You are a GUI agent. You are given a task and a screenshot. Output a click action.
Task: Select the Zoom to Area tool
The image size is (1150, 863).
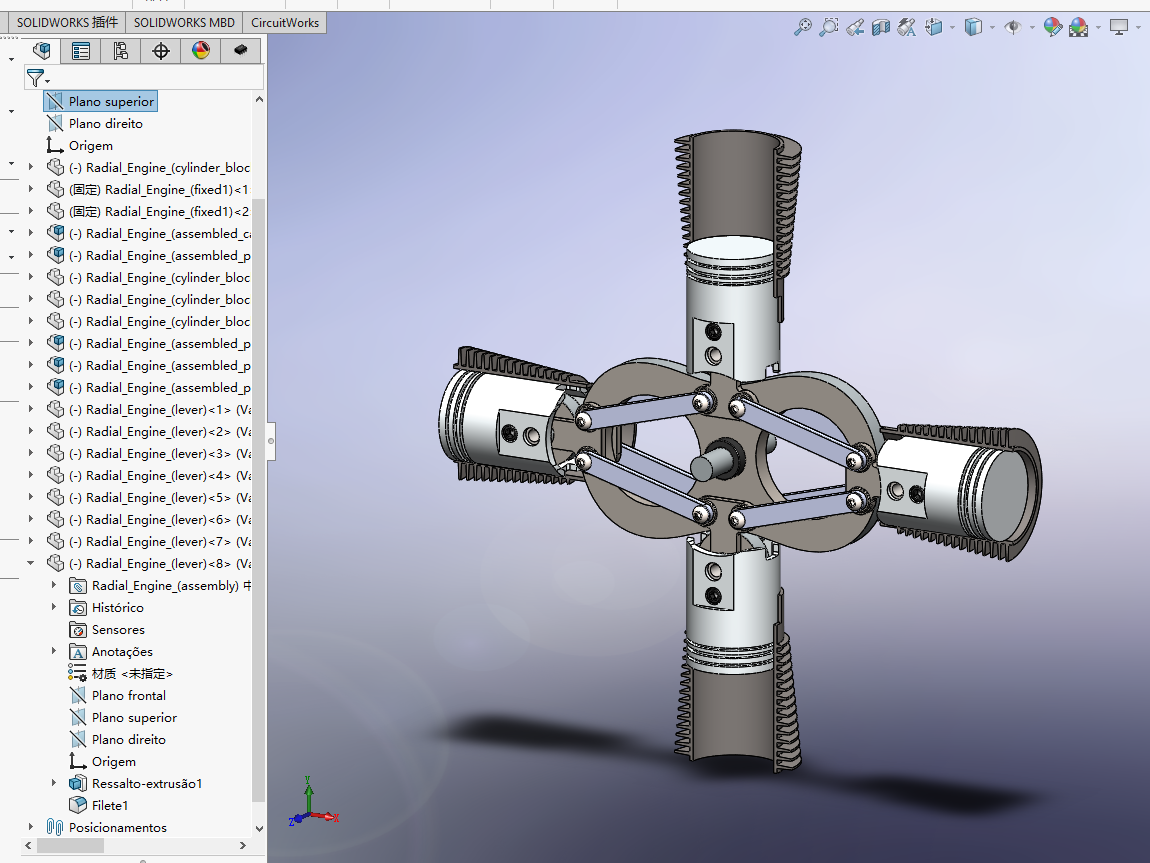(829, 28)
